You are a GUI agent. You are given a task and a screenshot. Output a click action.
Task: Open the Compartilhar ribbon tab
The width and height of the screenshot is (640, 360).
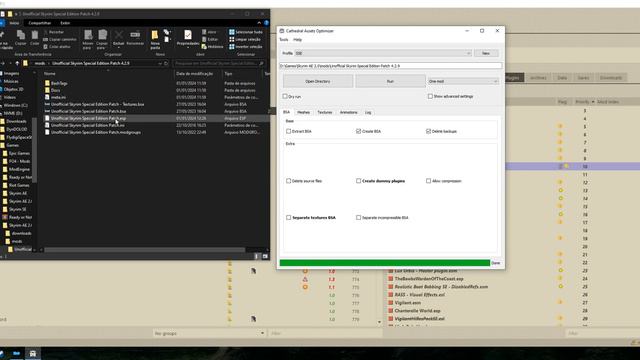pos(40,23)
